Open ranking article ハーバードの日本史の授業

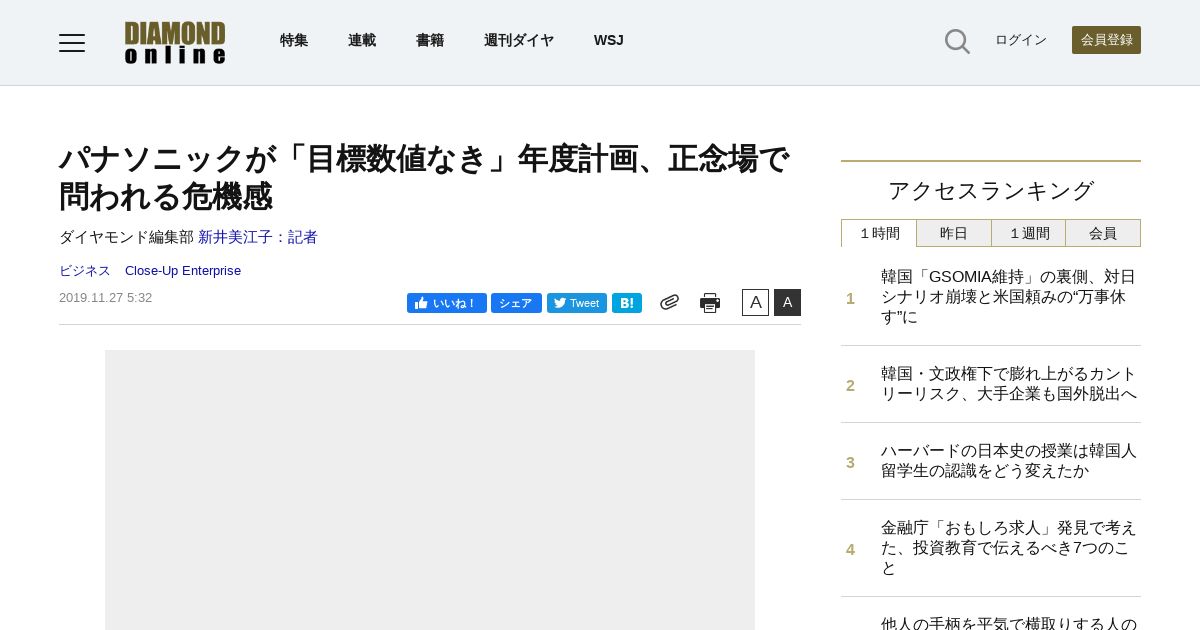(x=1010, y=461)
